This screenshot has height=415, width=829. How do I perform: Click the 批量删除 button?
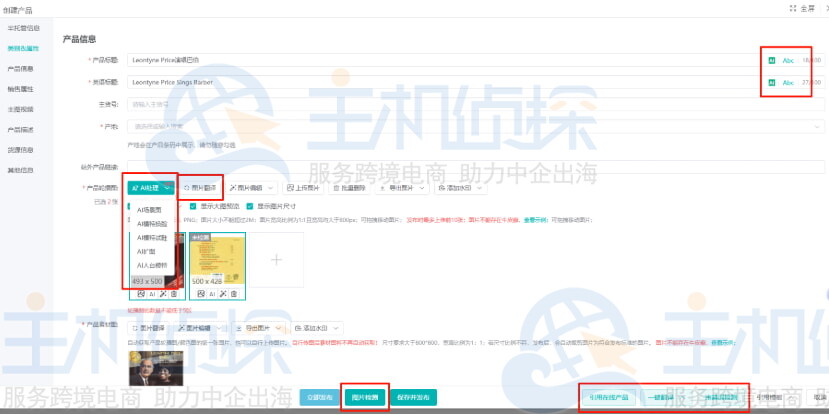click(350, 188)
